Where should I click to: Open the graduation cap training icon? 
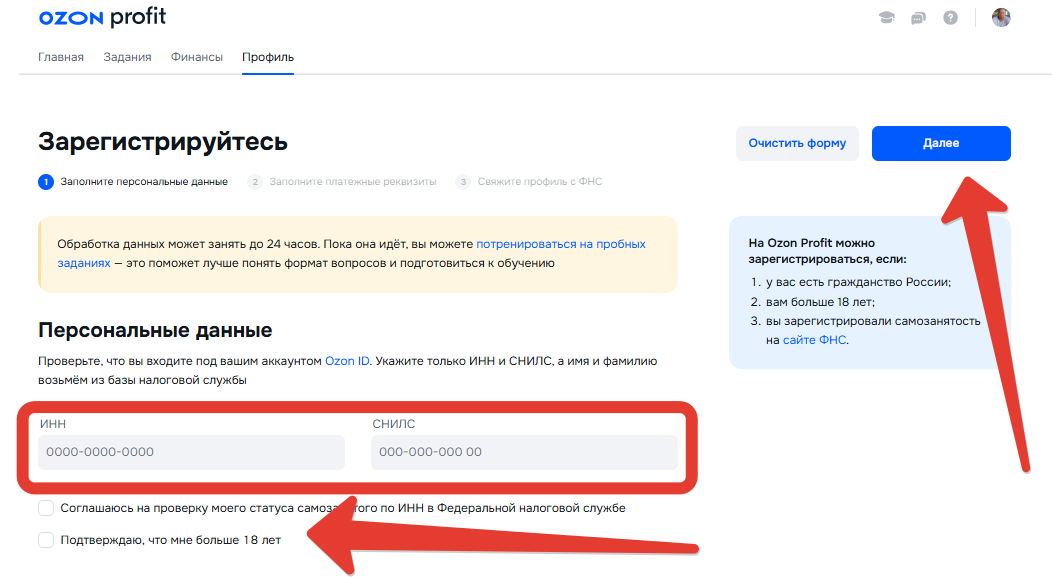pos(886,18)
